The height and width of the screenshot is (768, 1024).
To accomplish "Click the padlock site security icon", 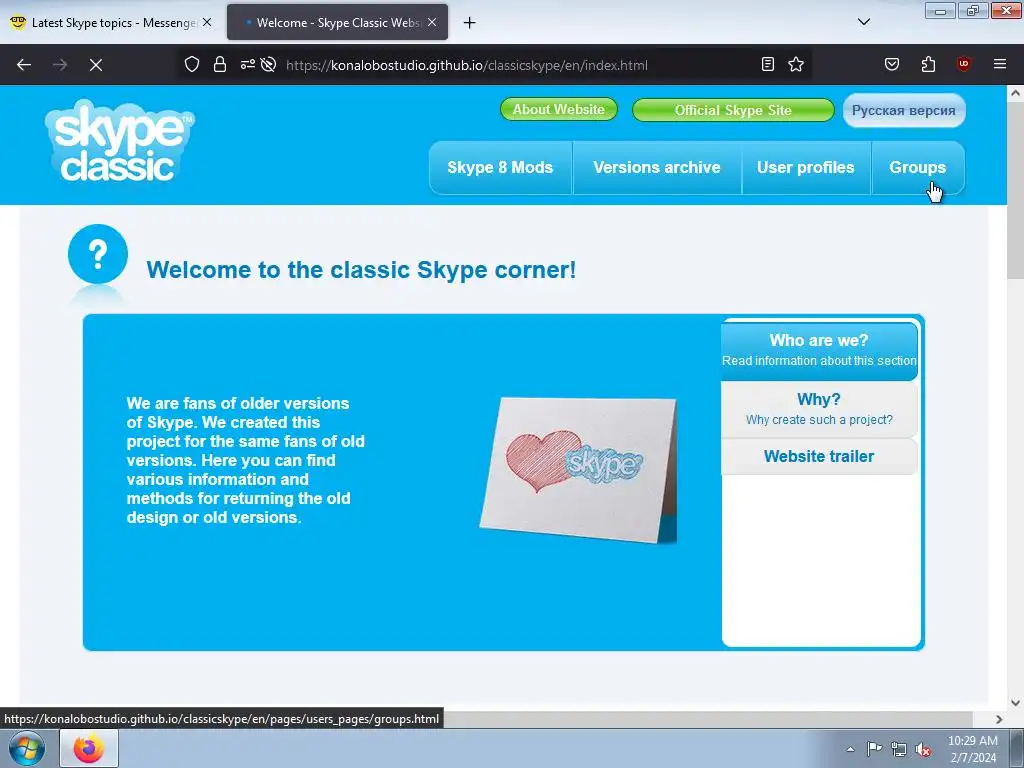I will click(x=220, y=65).
